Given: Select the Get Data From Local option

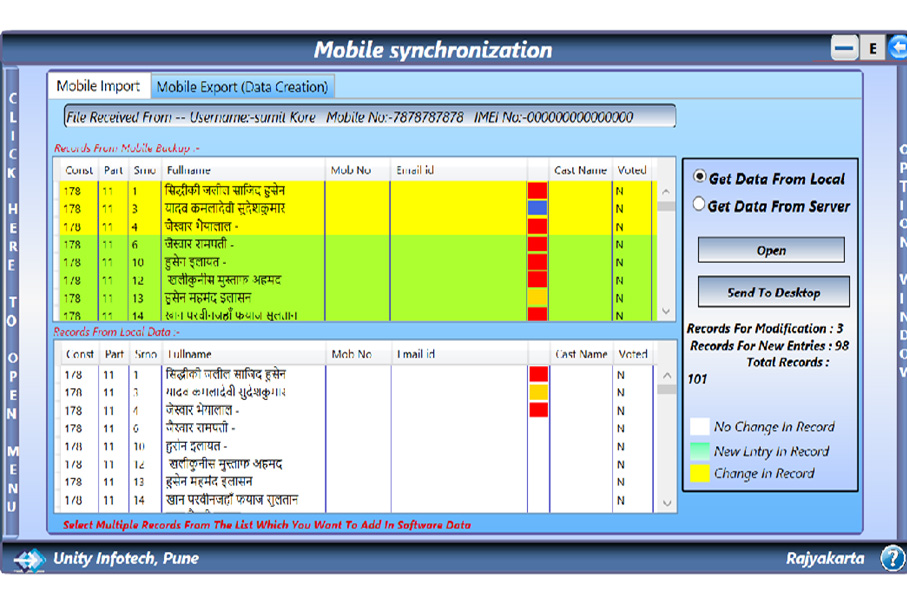Looking at the screenshot, I should point(700,177).
